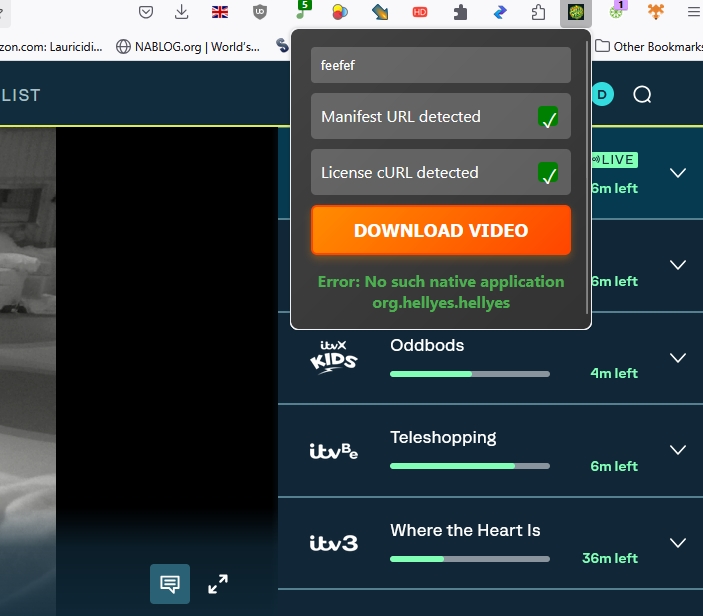
Task: Click the popup's vertical scrollbar
Action: click(x=587, y=178)
